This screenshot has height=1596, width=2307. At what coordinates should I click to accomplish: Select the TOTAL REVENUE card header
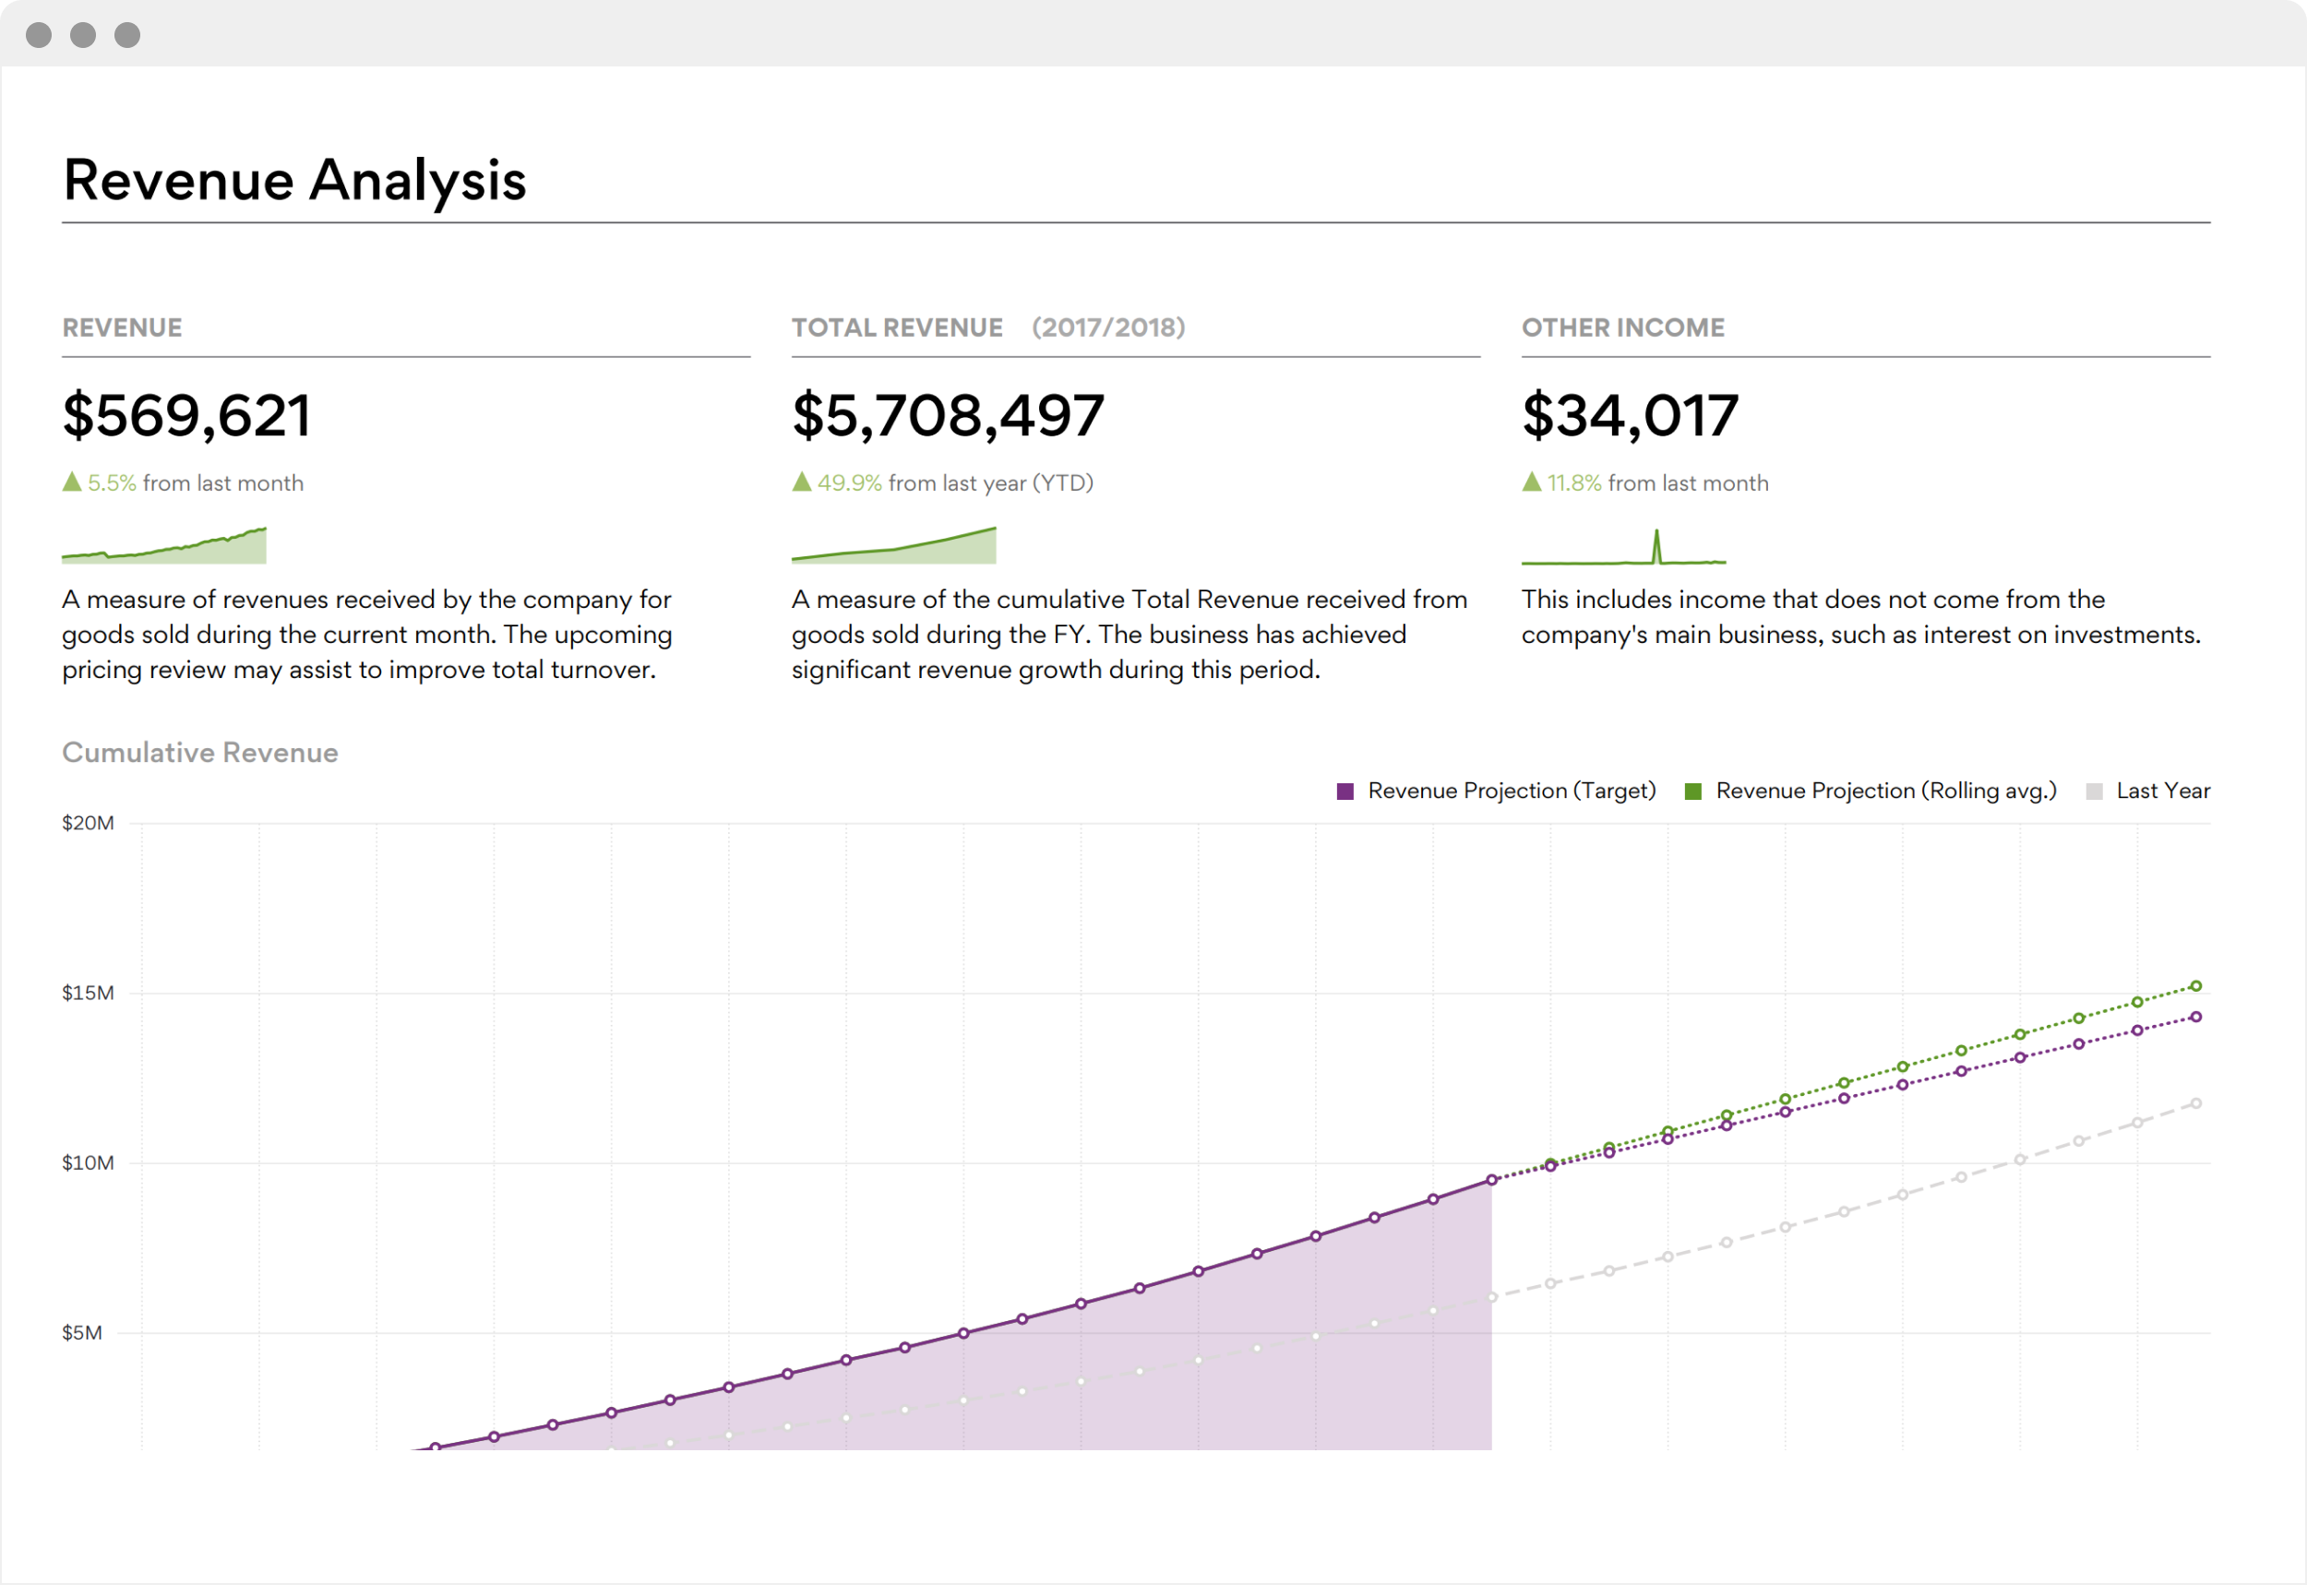[x=896, y=327]
